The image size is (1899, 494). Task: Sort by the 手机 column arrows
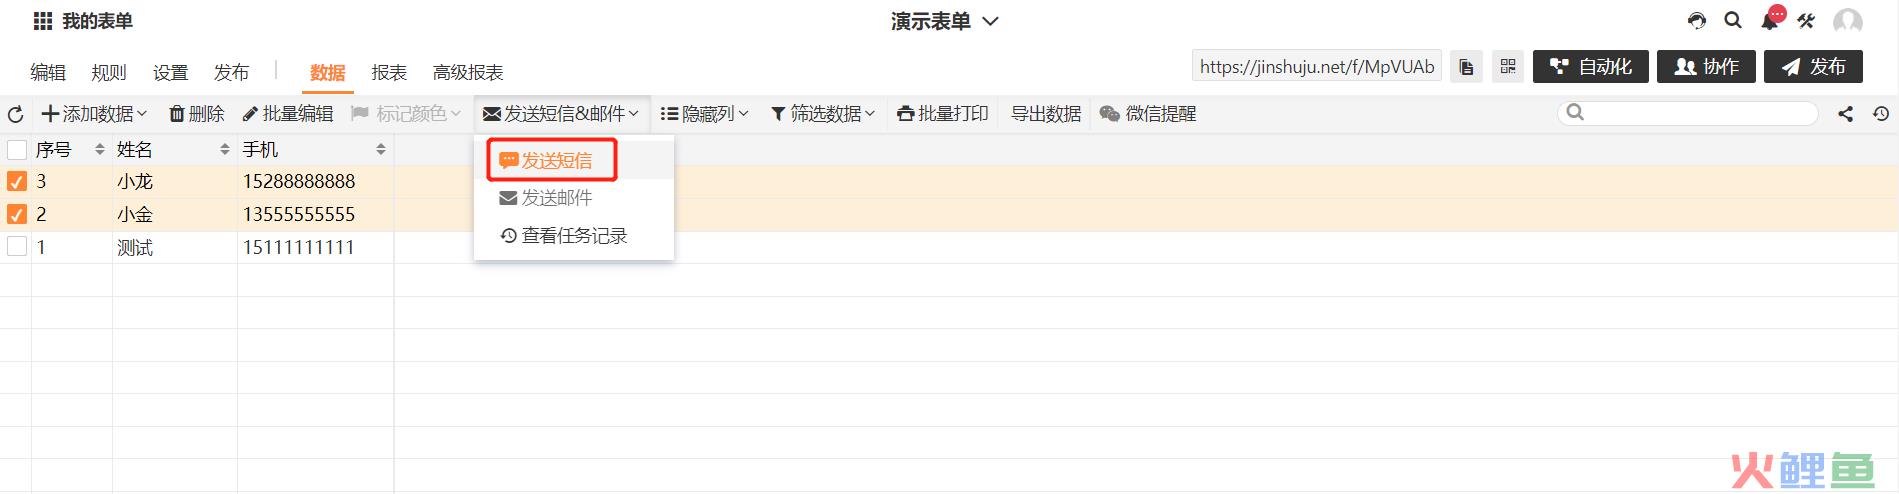pyautogui.click(x=381, y=150)
